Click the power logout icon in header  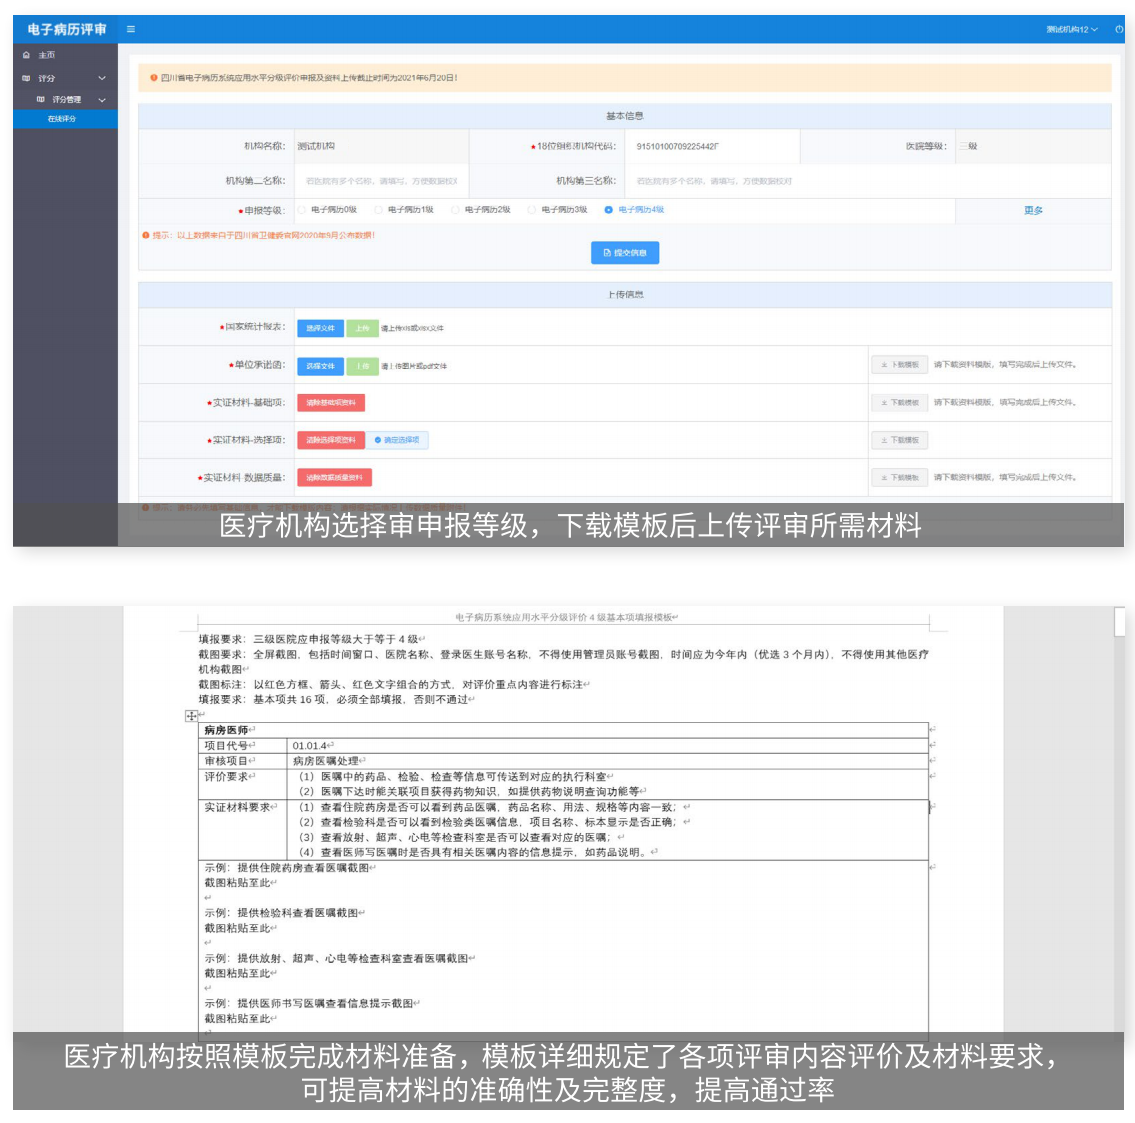pos(1119,30)
